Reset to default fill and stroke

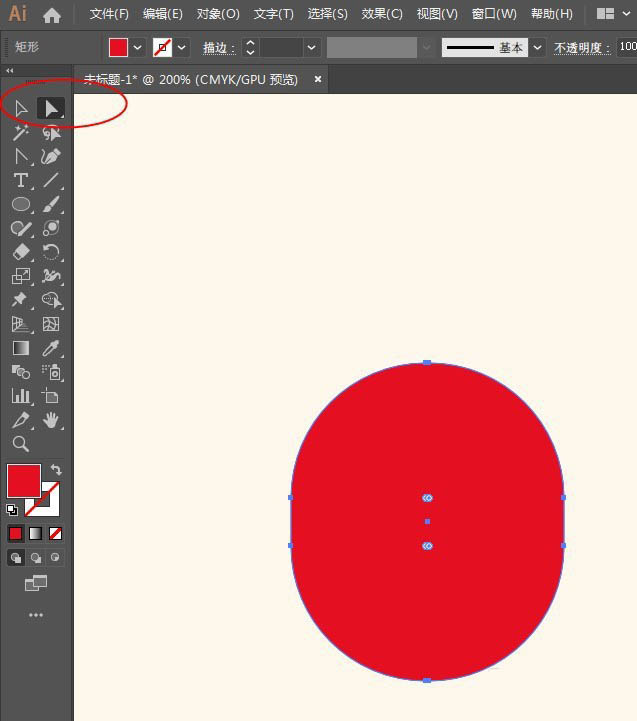[x=12, y=509]
